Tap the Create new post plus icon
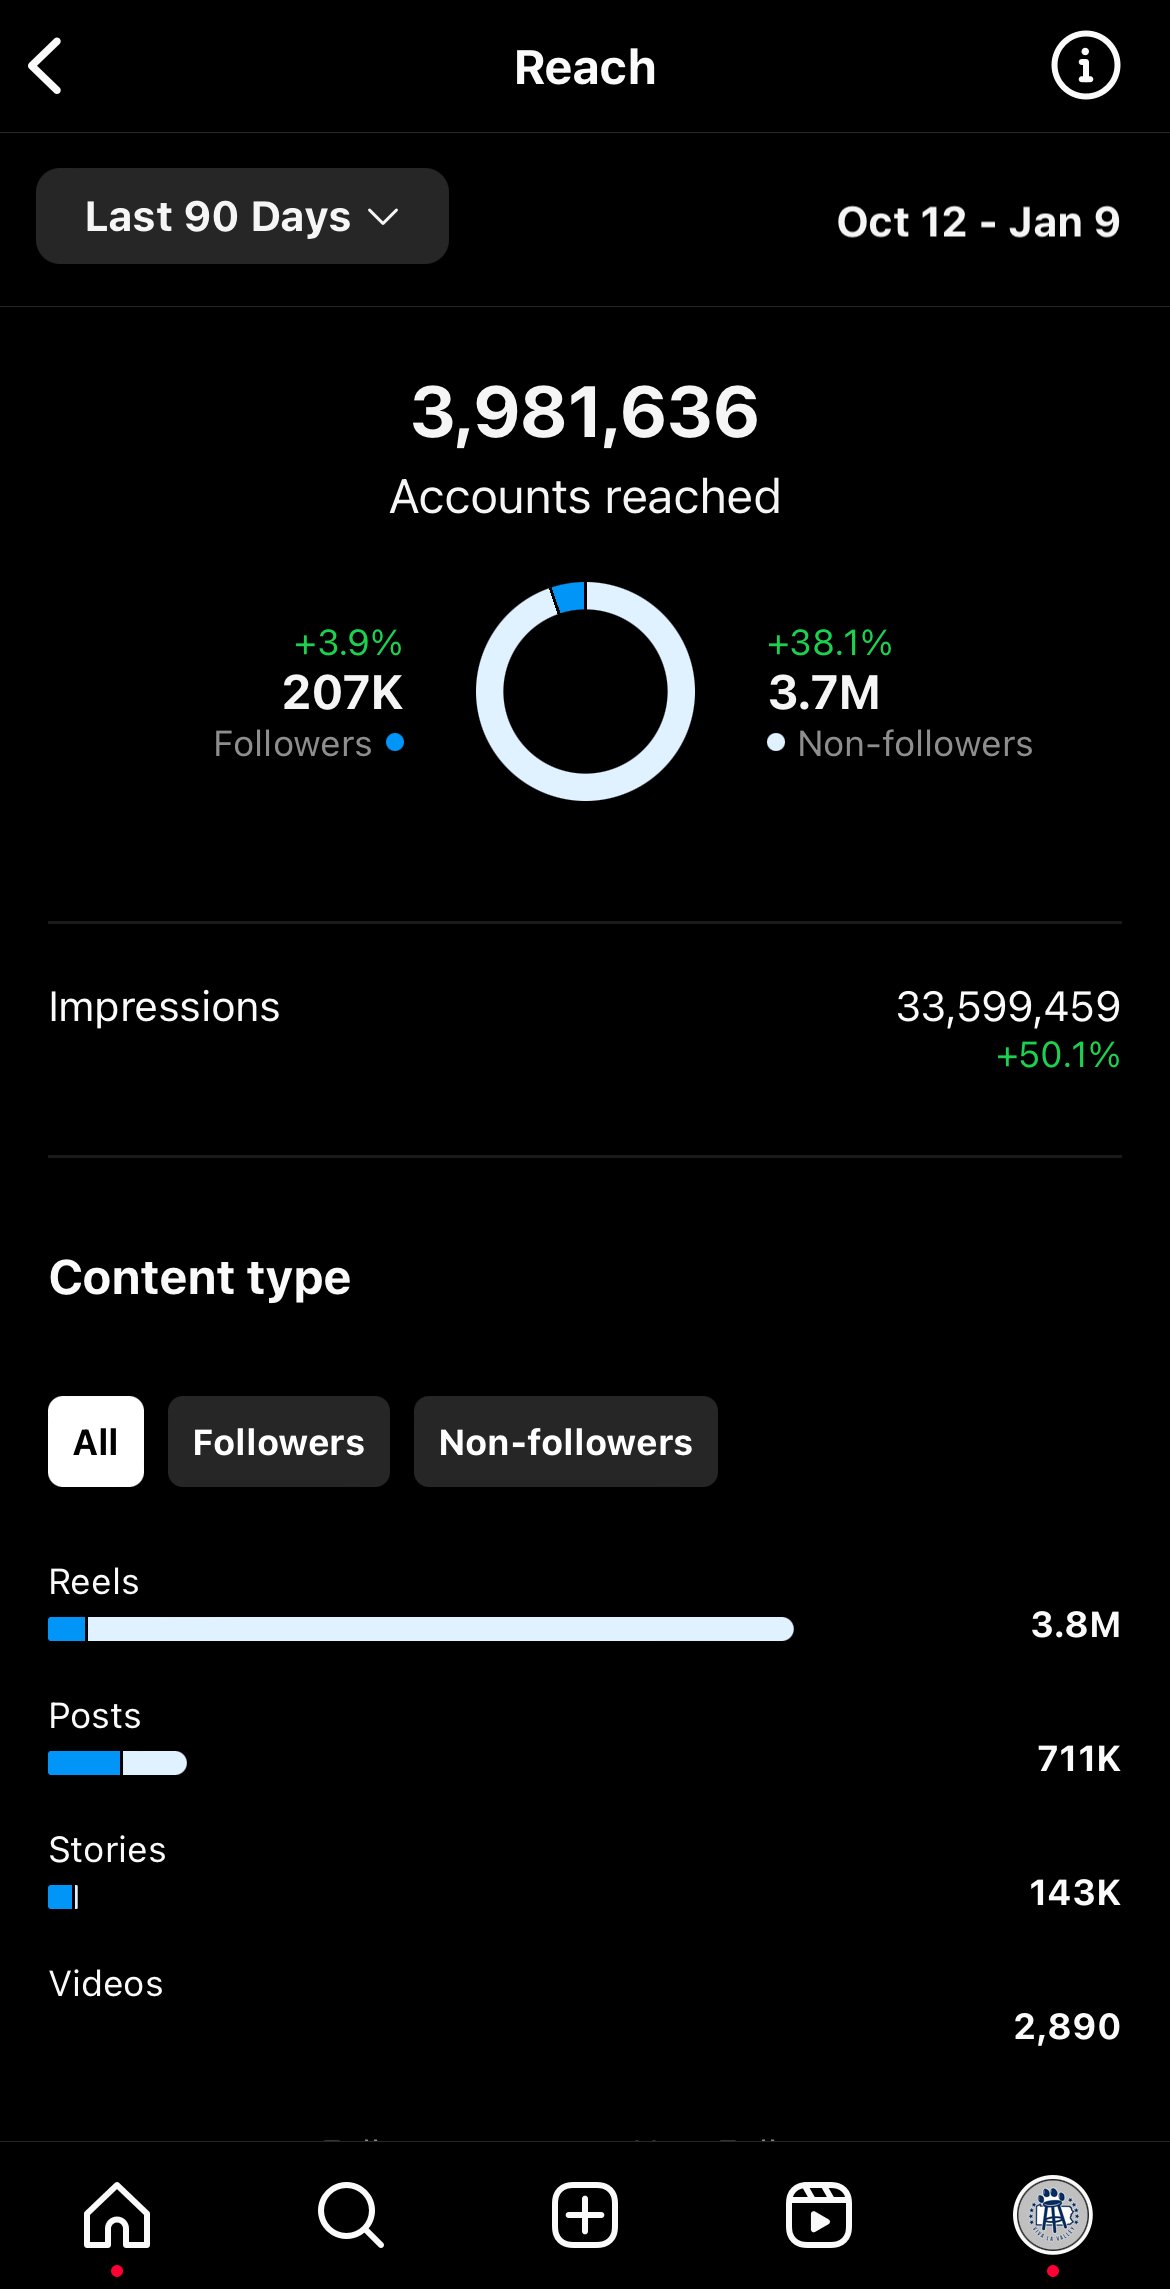The height and width of the screenshot is (2289, 1170). (x=585, y=2214)
